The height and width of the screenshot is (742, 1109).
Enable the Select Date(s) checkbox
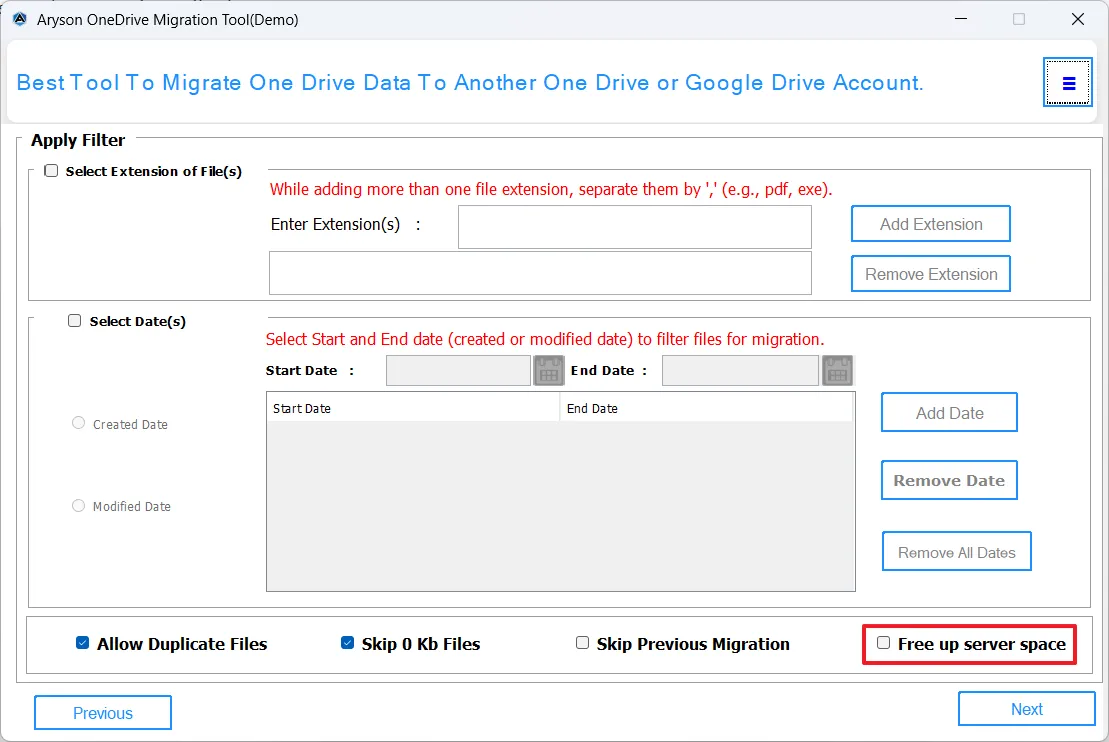pos(75,321)
